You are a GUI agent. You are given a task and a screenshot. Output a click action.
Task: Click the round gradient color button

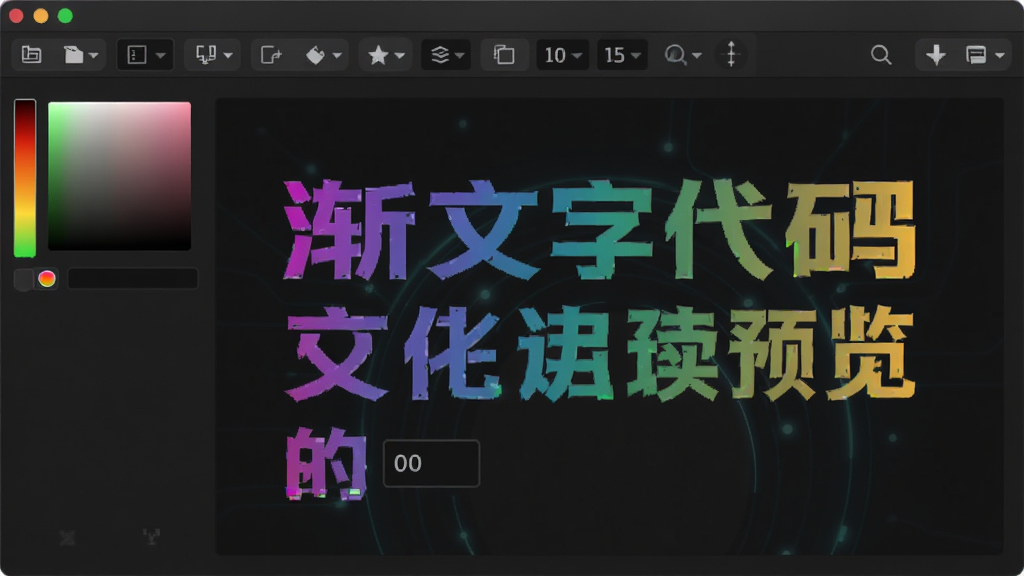pyautogui.click(x=47, y=279)
